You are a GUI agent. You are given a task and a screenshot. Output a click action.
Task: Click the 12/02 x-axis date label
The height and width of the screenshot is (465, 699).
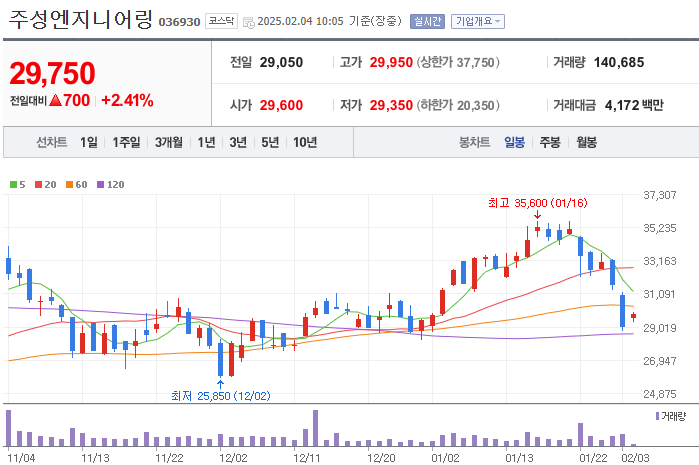click(233, 458)
